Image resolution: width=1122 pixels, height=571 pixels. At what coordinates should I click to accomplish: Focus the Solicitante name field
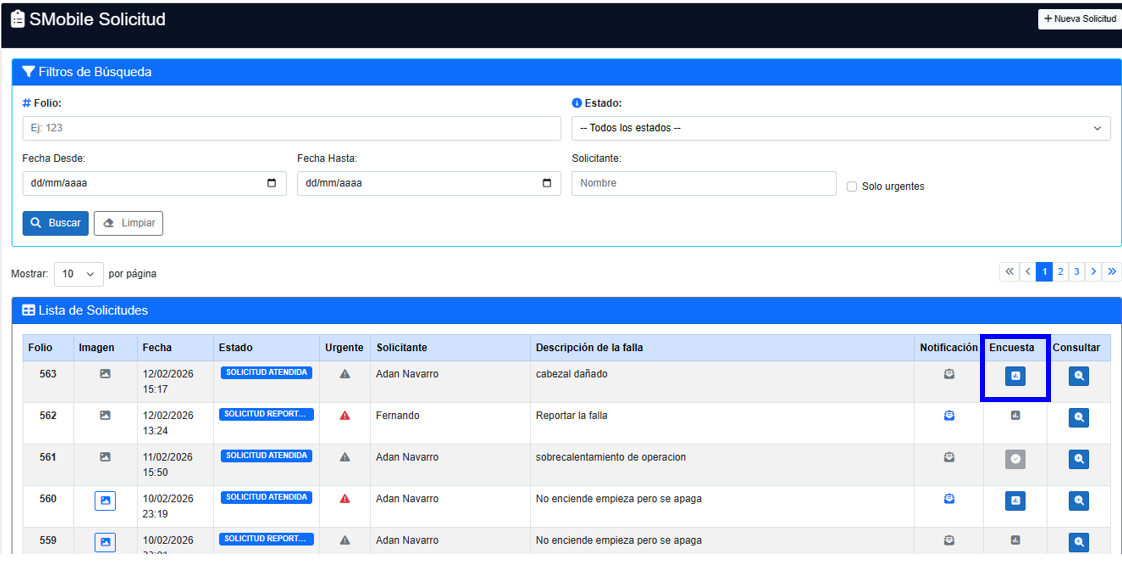704,183
